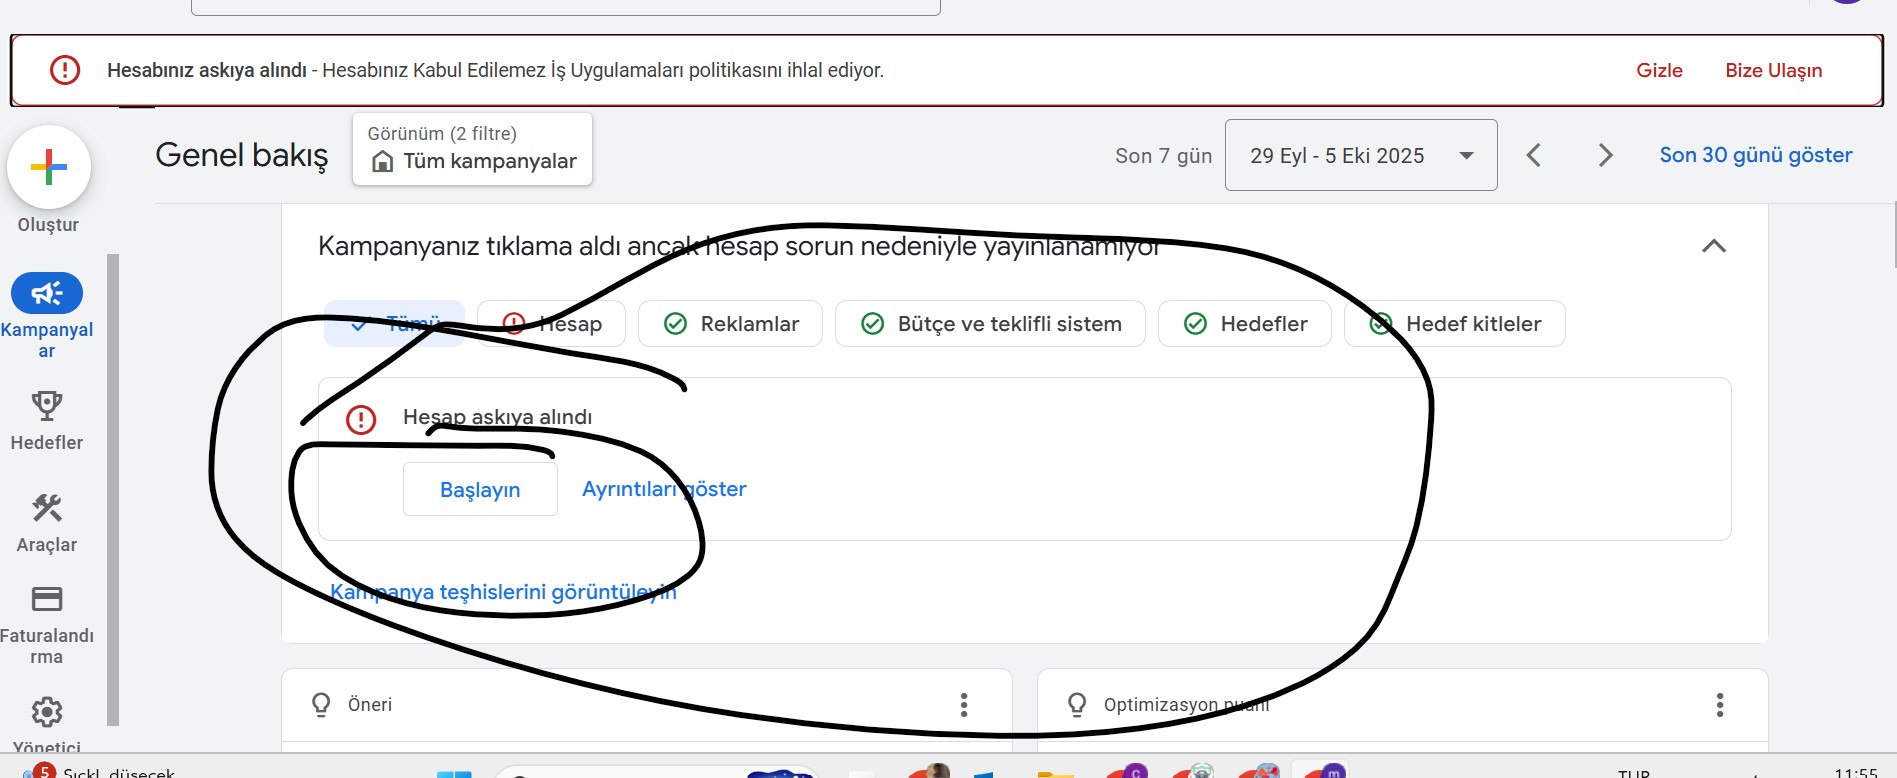Open three-dot menu on Optimizasyon puanı card
The height and width of the screenshot is (778, 1897).
(x=1720, y=705)
